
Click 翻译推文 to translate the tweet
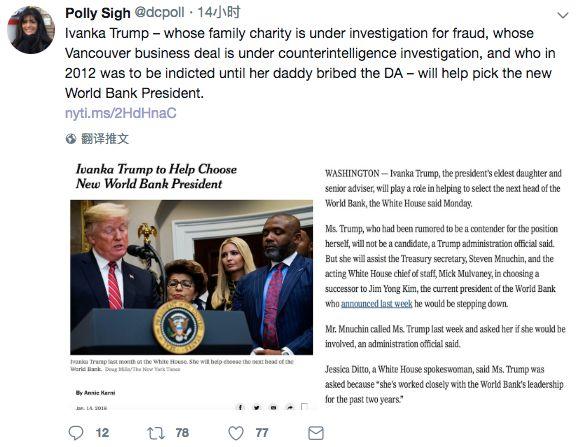105,139
